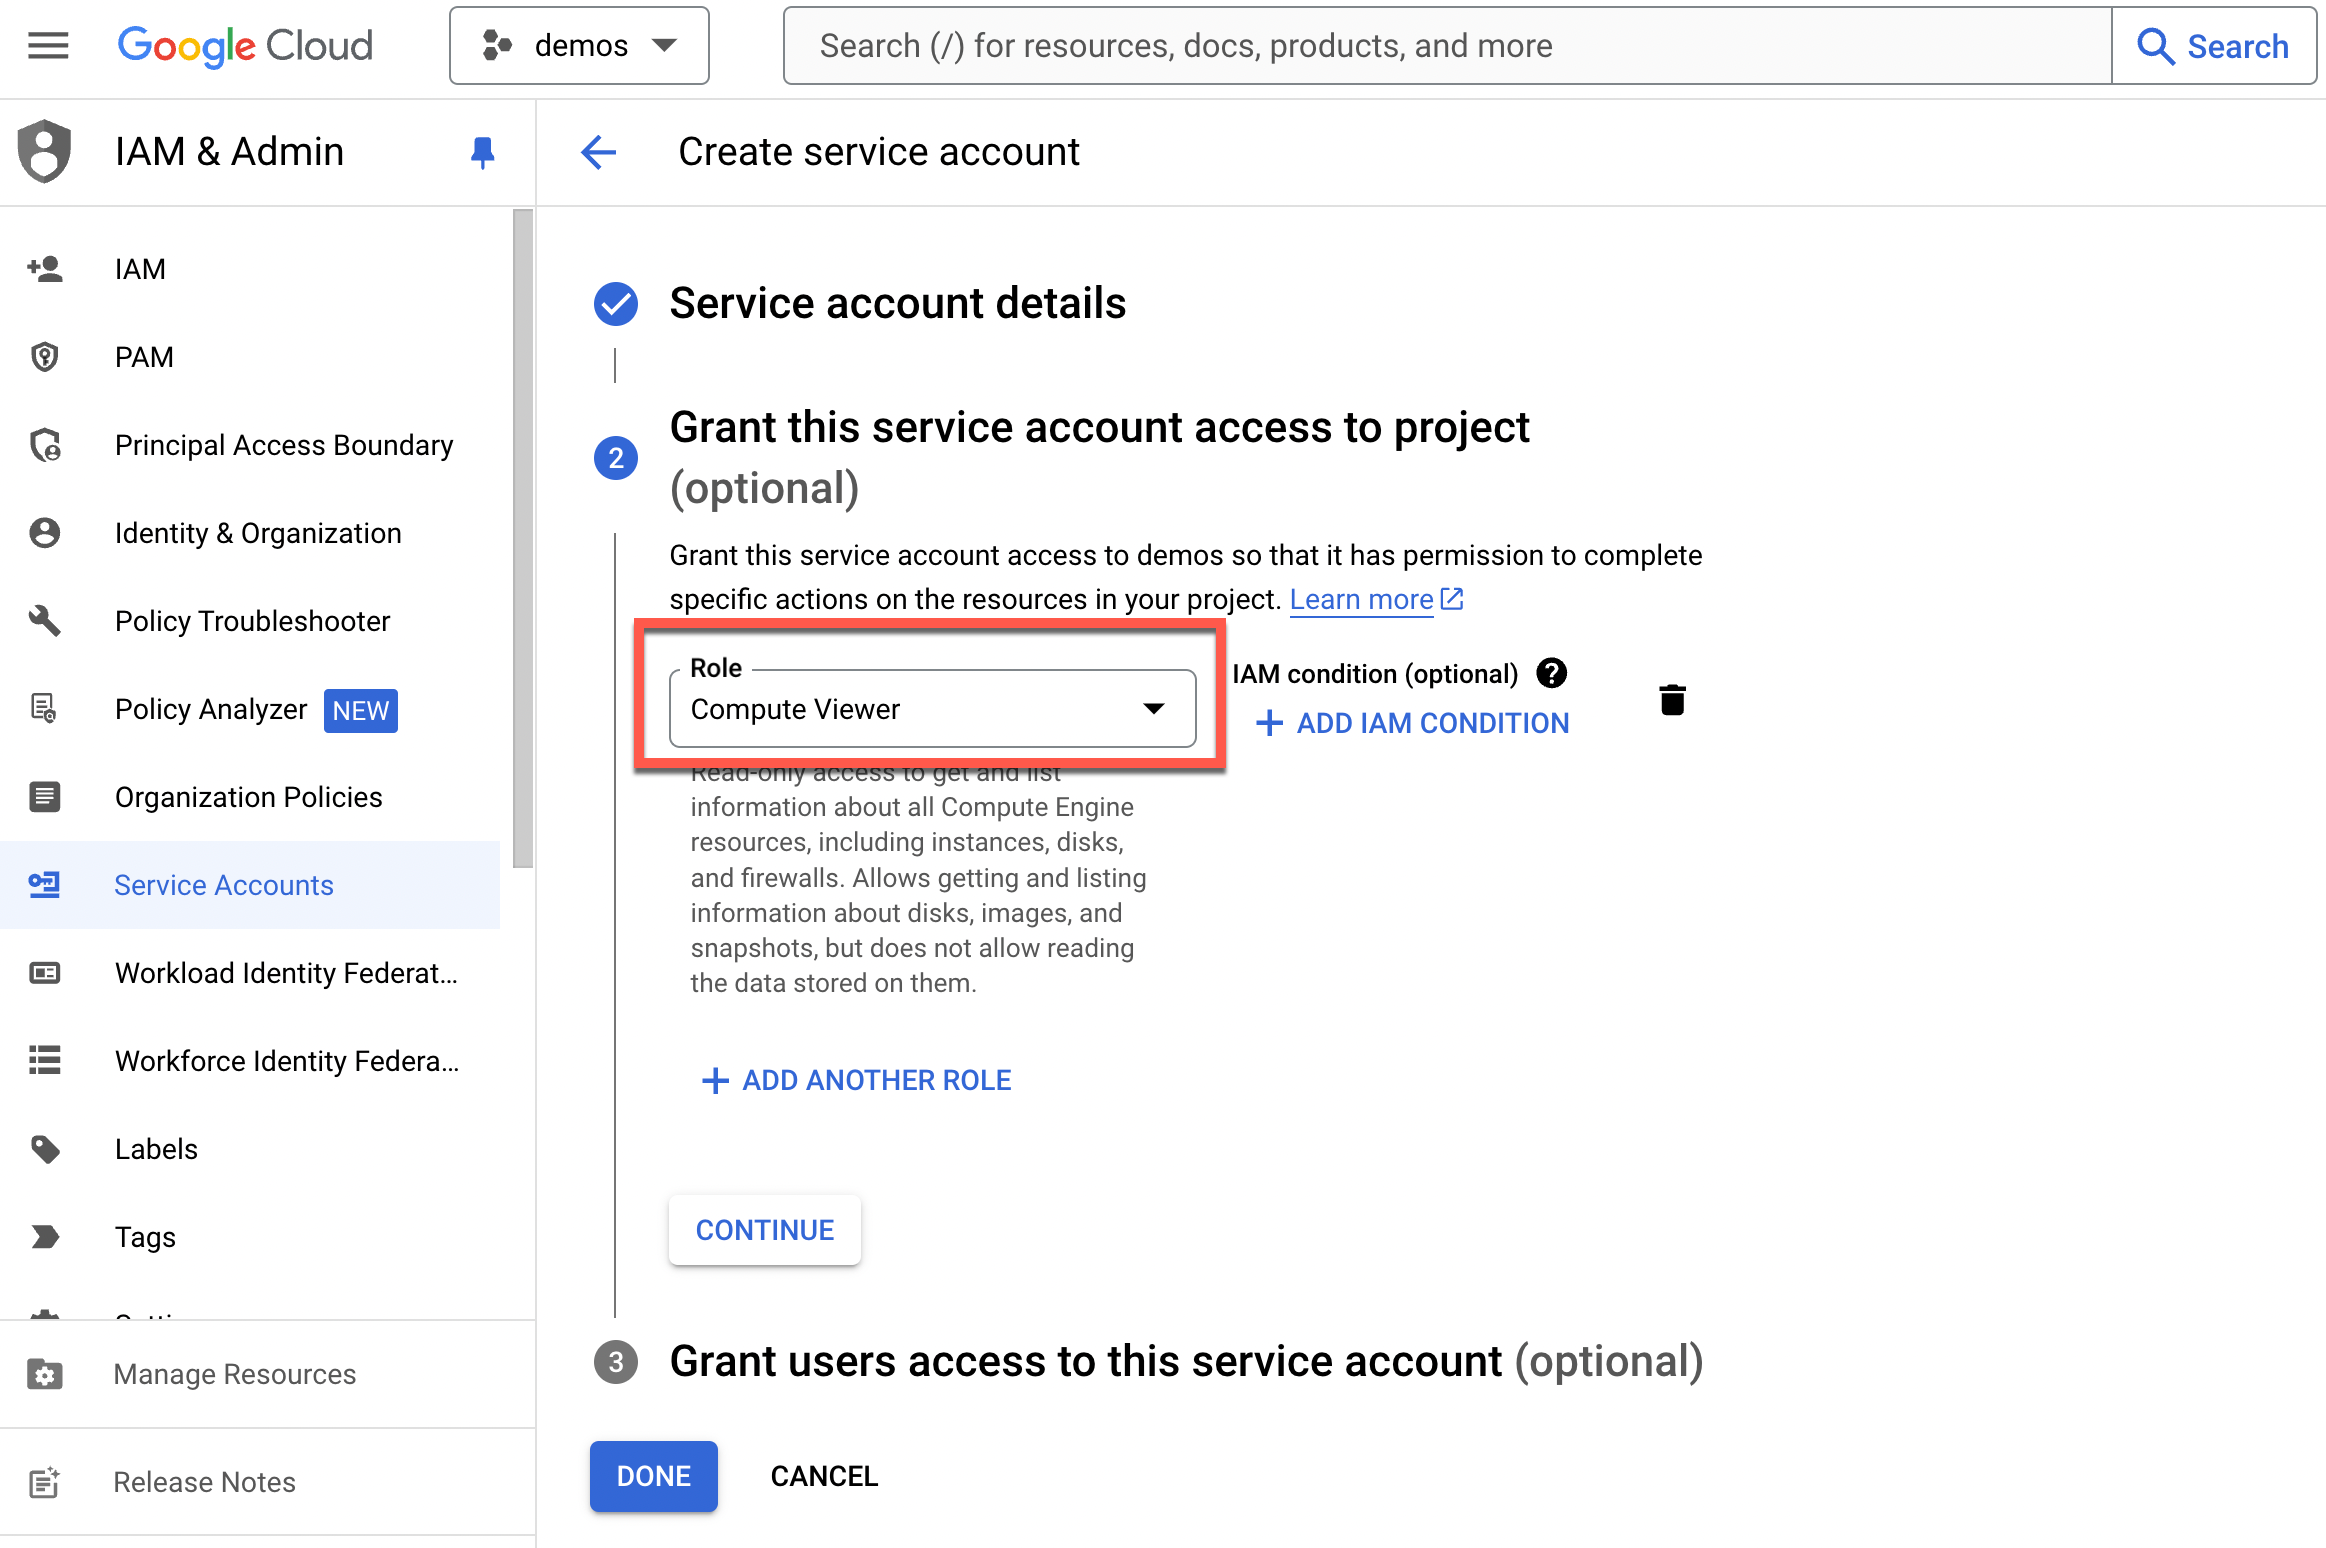Click the ADD ANOTHER ROLE button
This screenshot has width=2326, height=1548.
[x=853, y=1080]
